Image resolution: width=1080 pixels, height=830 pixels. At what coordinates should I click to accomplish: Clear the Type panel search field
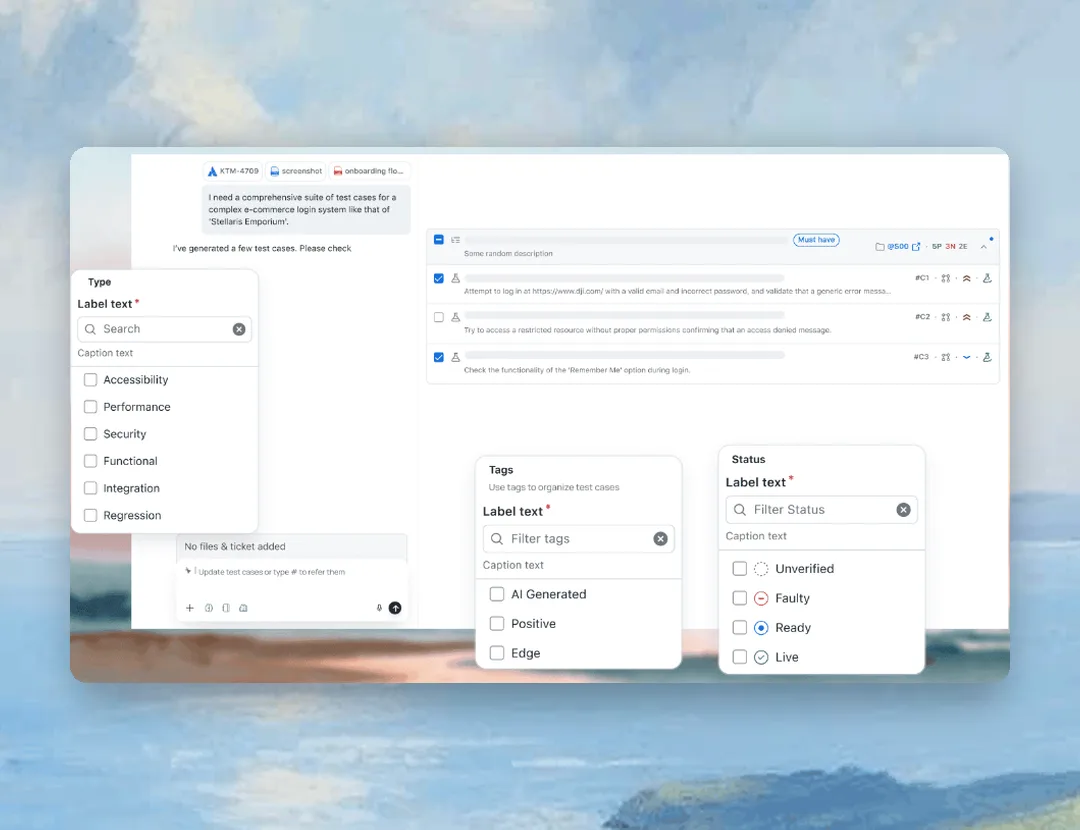tap(239, 329)
